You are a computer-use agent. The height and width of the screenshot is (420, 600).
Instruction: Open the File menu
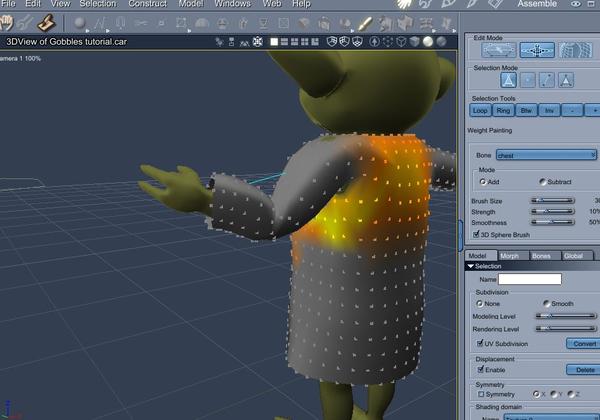8,4
